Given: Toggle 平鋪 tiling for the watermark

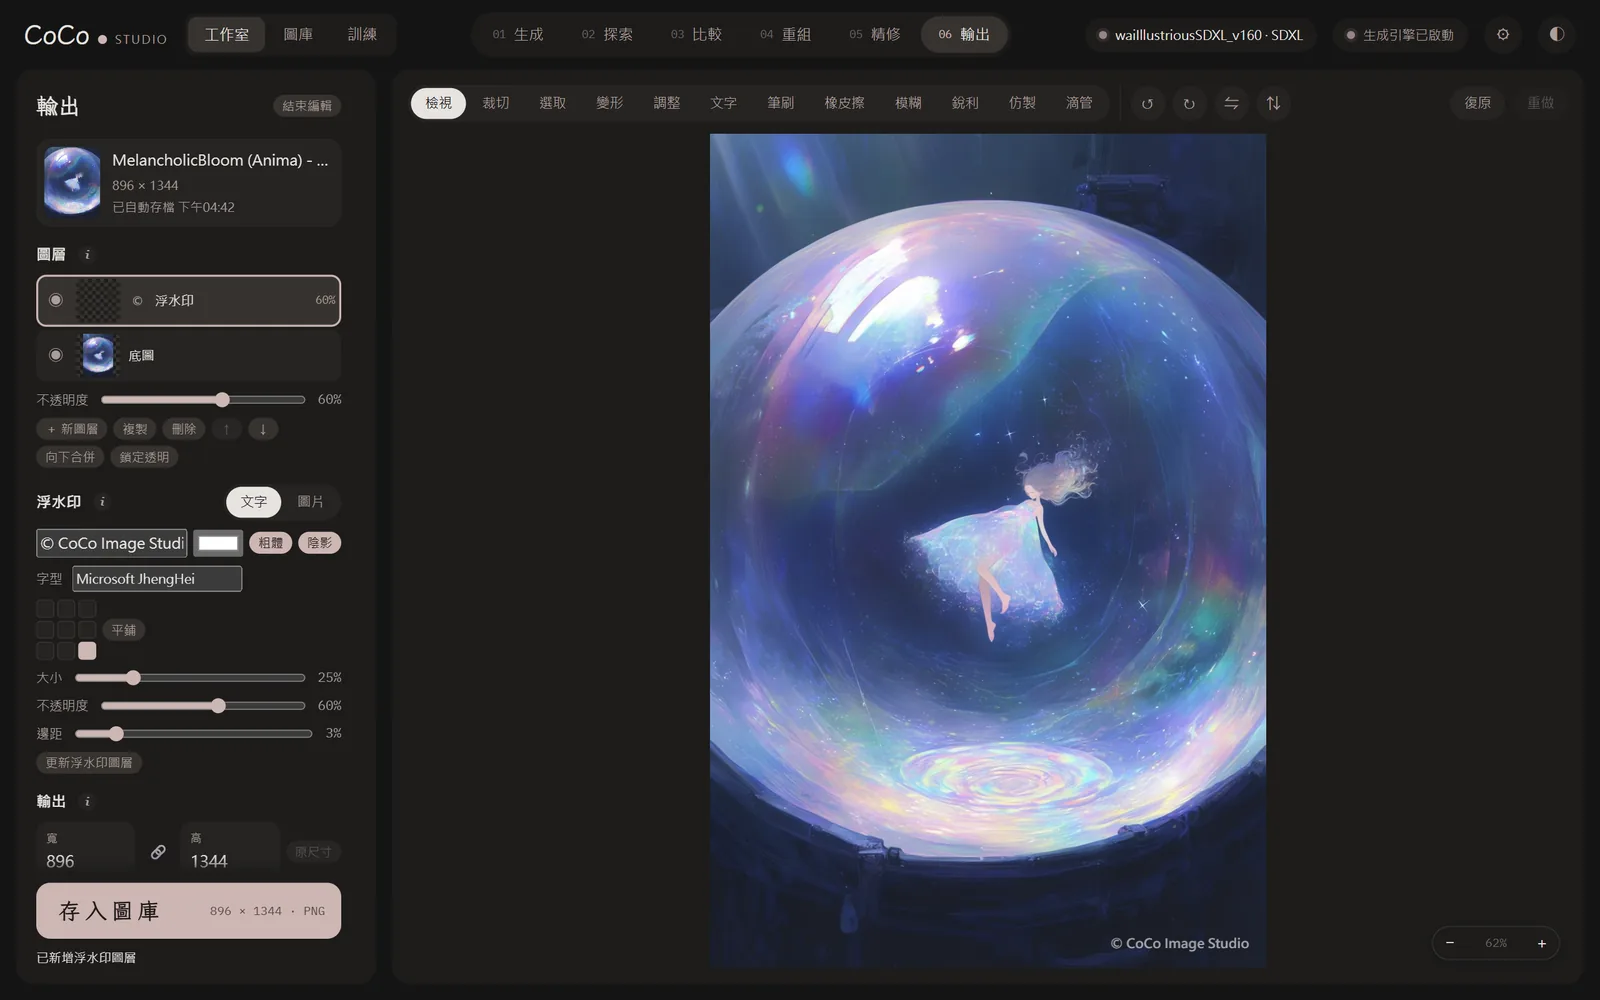Looking at the screenshot, I should click(x=124, y=630).
